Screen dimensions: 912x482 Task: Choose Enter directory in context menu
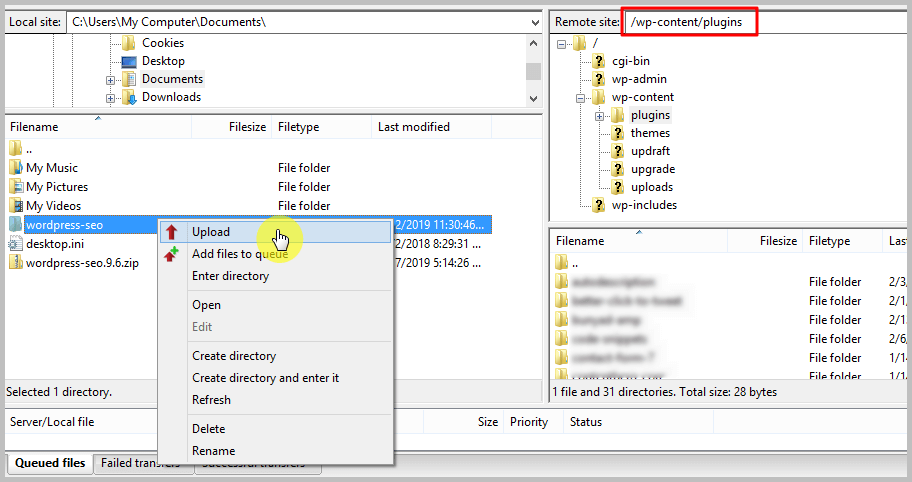276,276
